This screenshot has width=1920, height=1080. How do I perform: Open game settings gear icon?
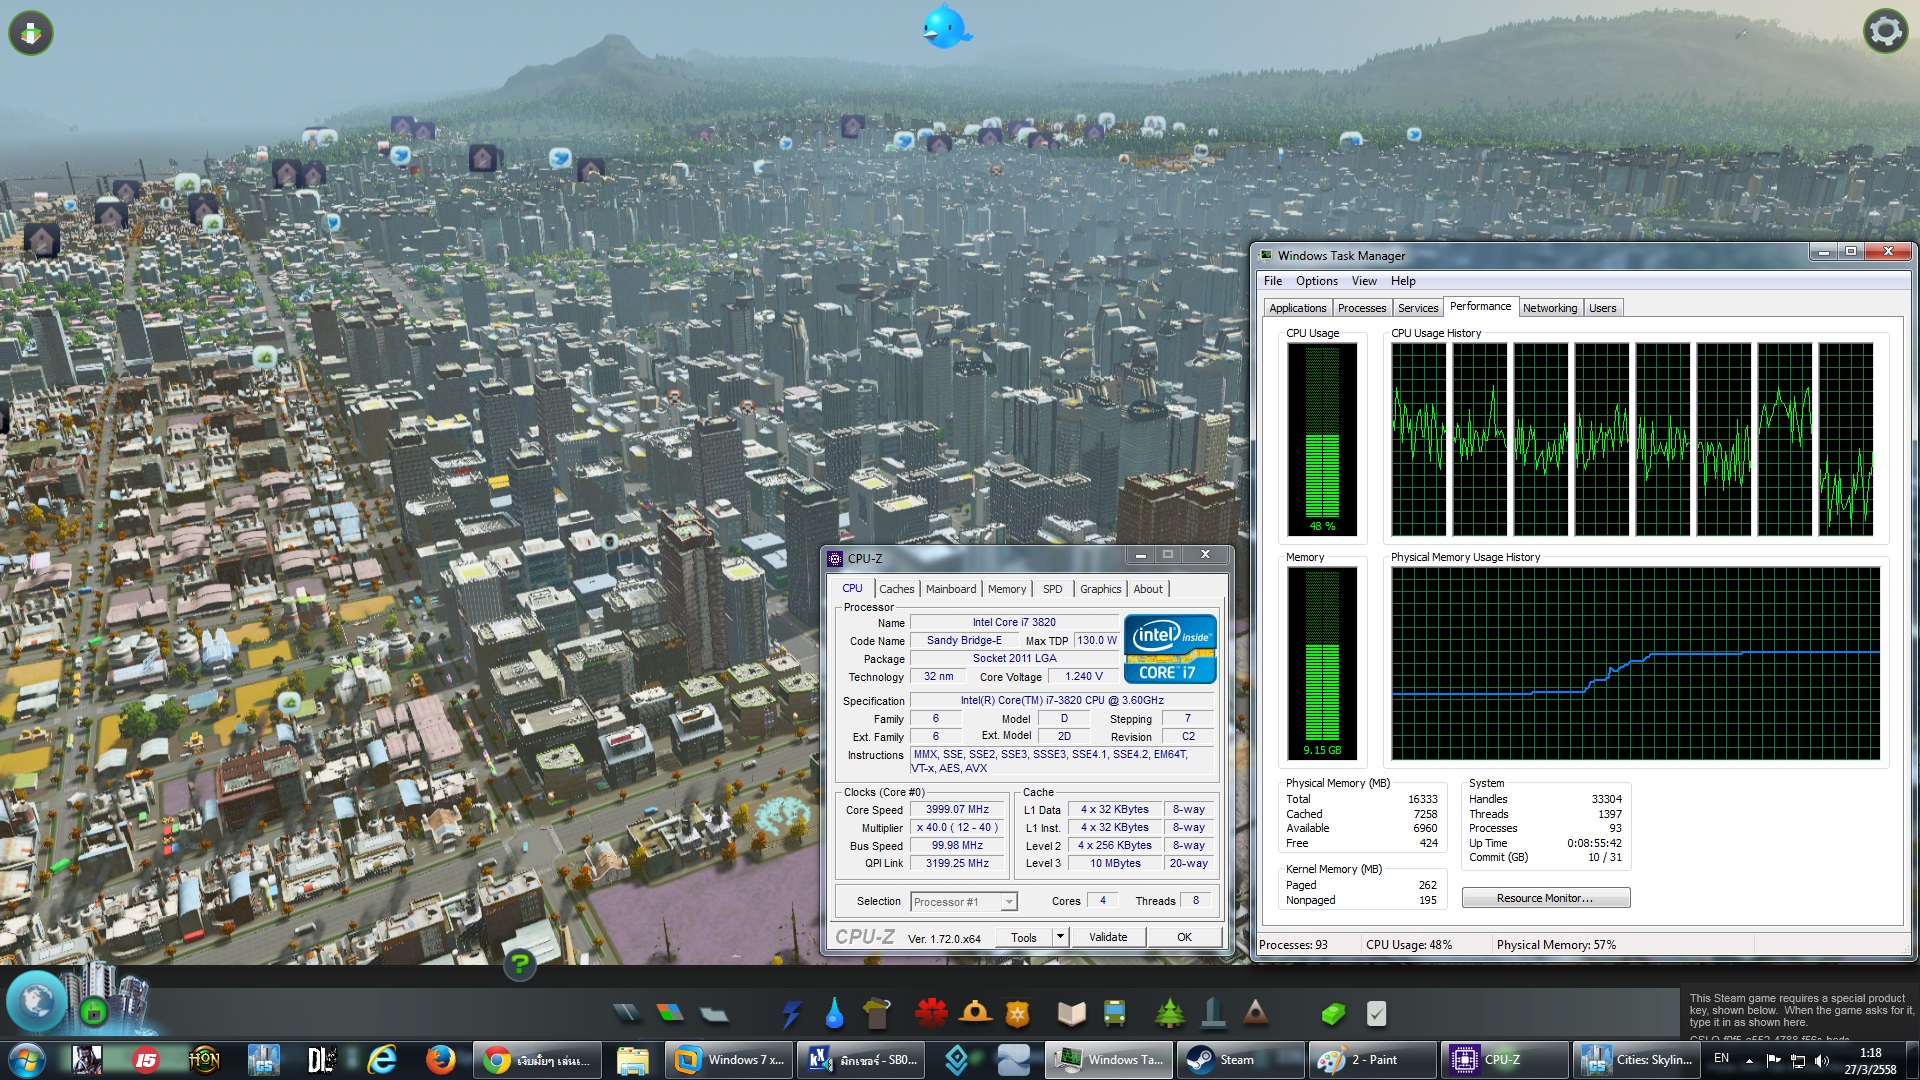point(1885,32)
